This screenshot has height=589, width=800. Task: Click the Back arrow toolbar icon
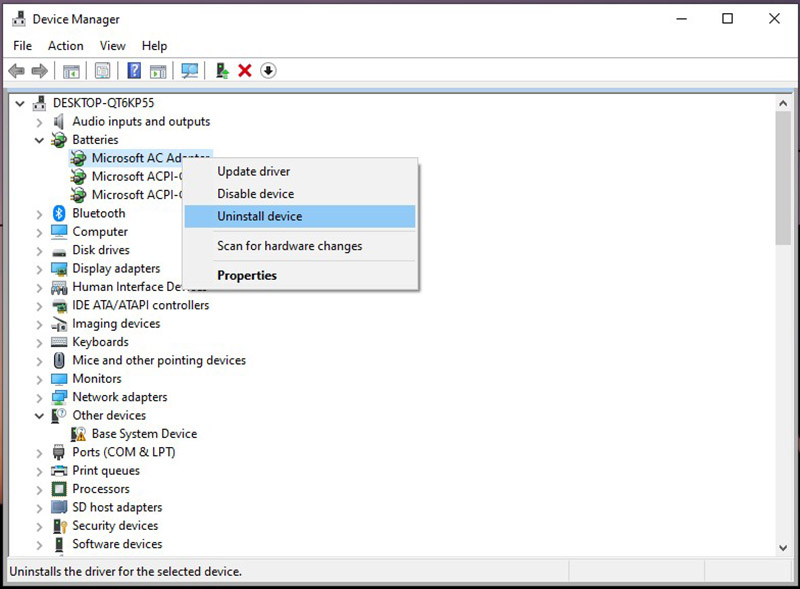tap(17, 70)
